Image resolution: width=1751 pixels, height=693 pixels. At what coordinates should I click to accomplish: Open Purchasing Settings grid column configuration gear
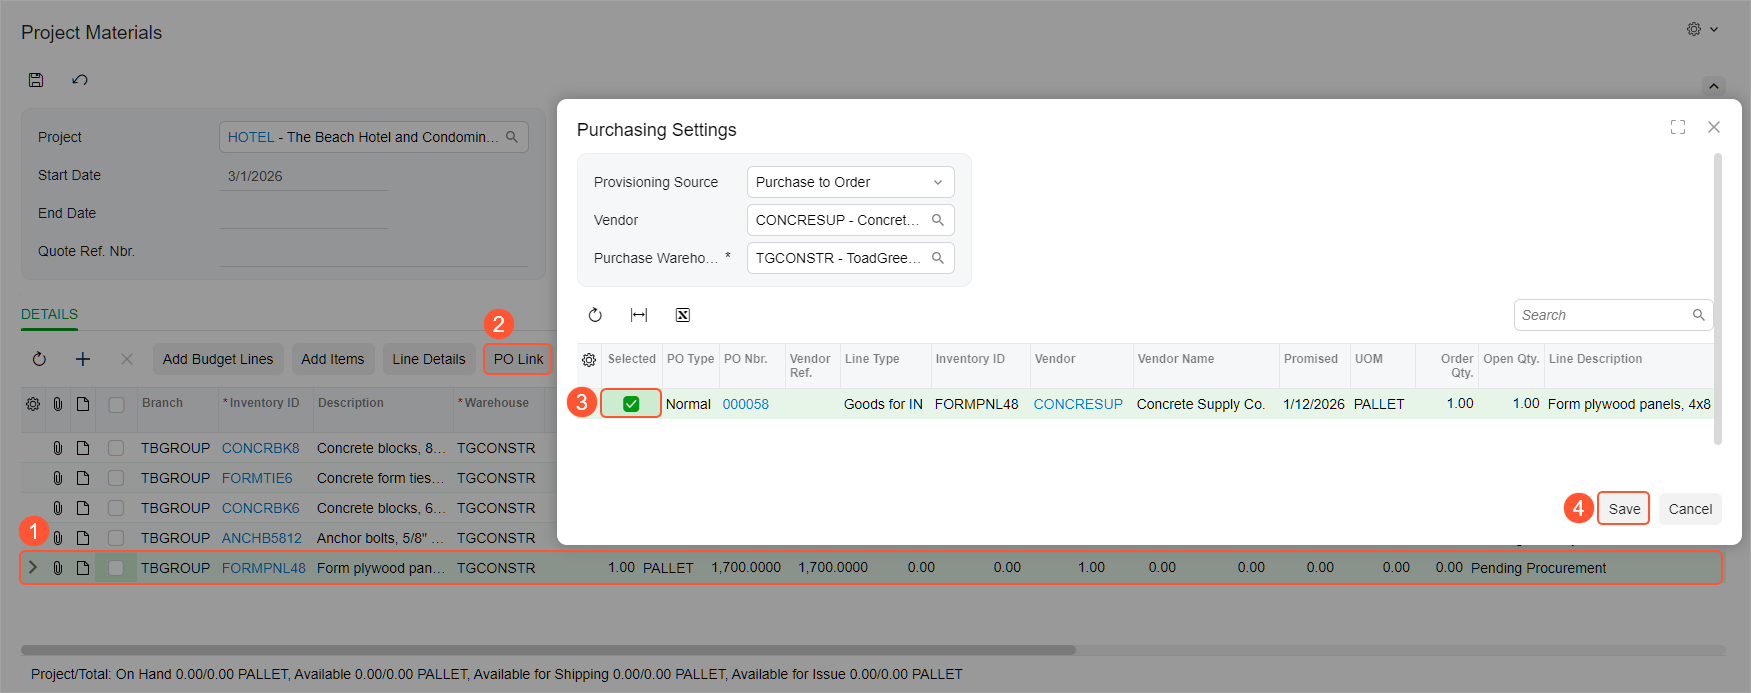point(589,360)
